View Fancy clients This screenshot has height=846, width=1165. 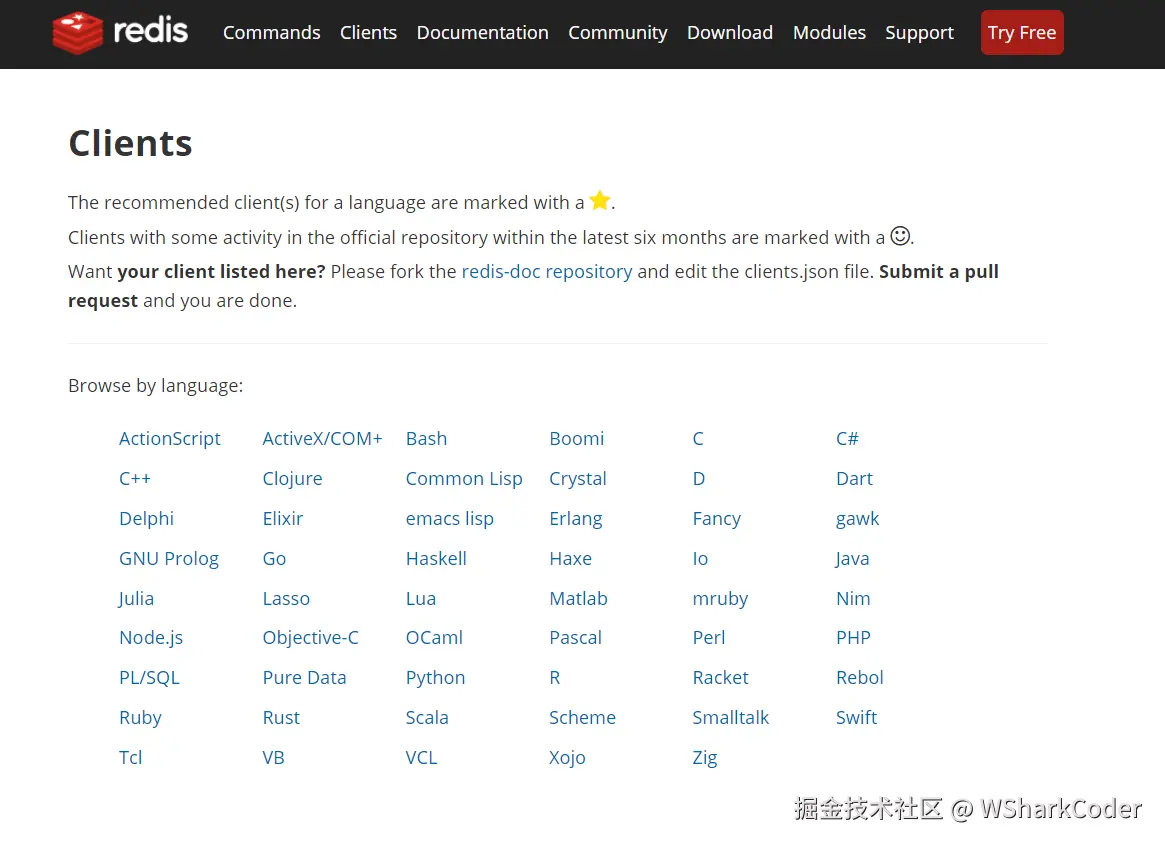(x=716, y=519)
